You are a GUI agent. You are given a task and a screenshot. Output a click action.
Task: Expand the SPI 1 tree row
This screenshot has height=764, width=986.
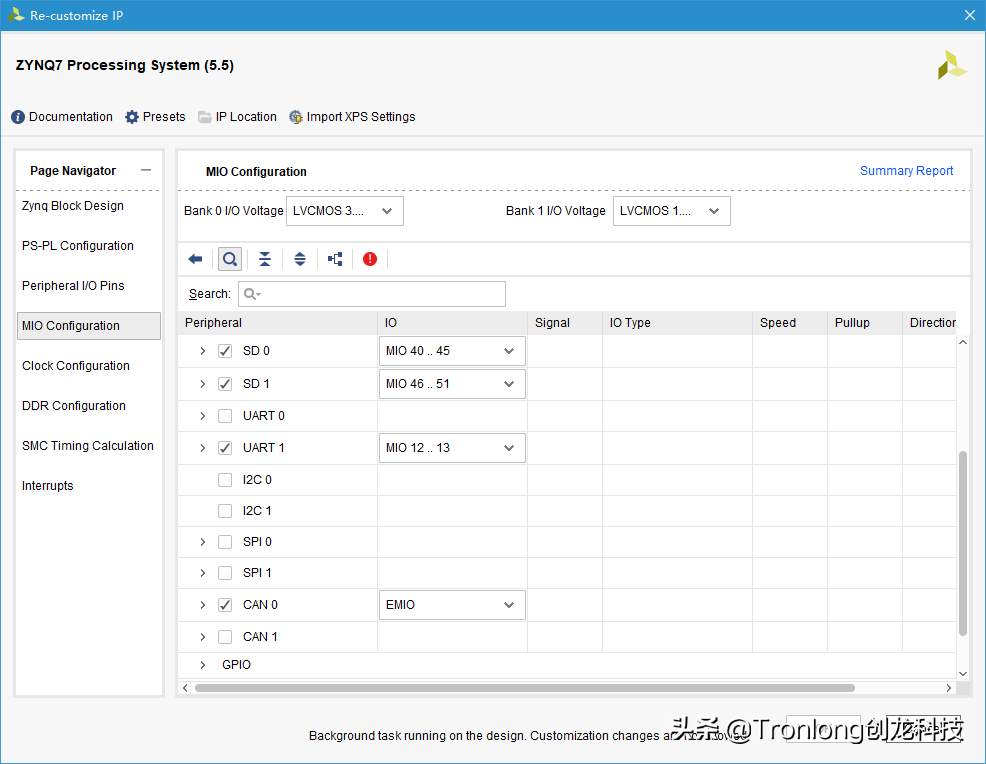pos(202,573)
